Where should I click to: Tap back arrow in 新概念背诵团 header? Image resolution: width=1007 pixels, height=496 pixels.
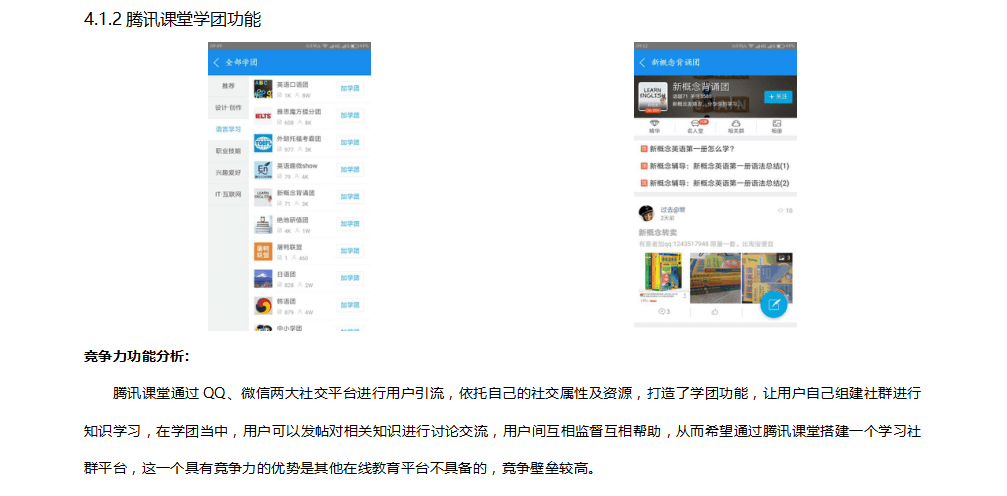(x=642, y=63)
